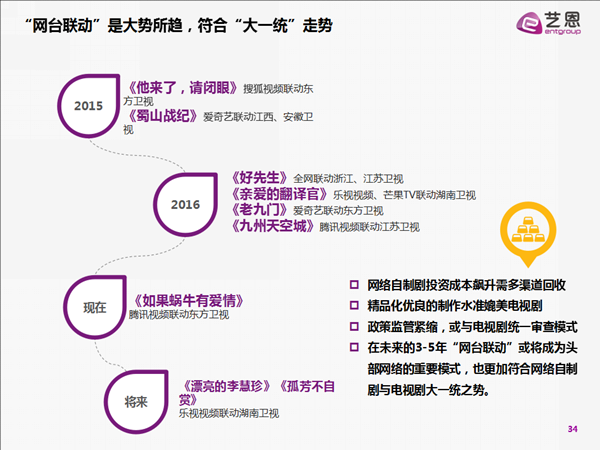Click the page number 34

[x=572, y=429]
